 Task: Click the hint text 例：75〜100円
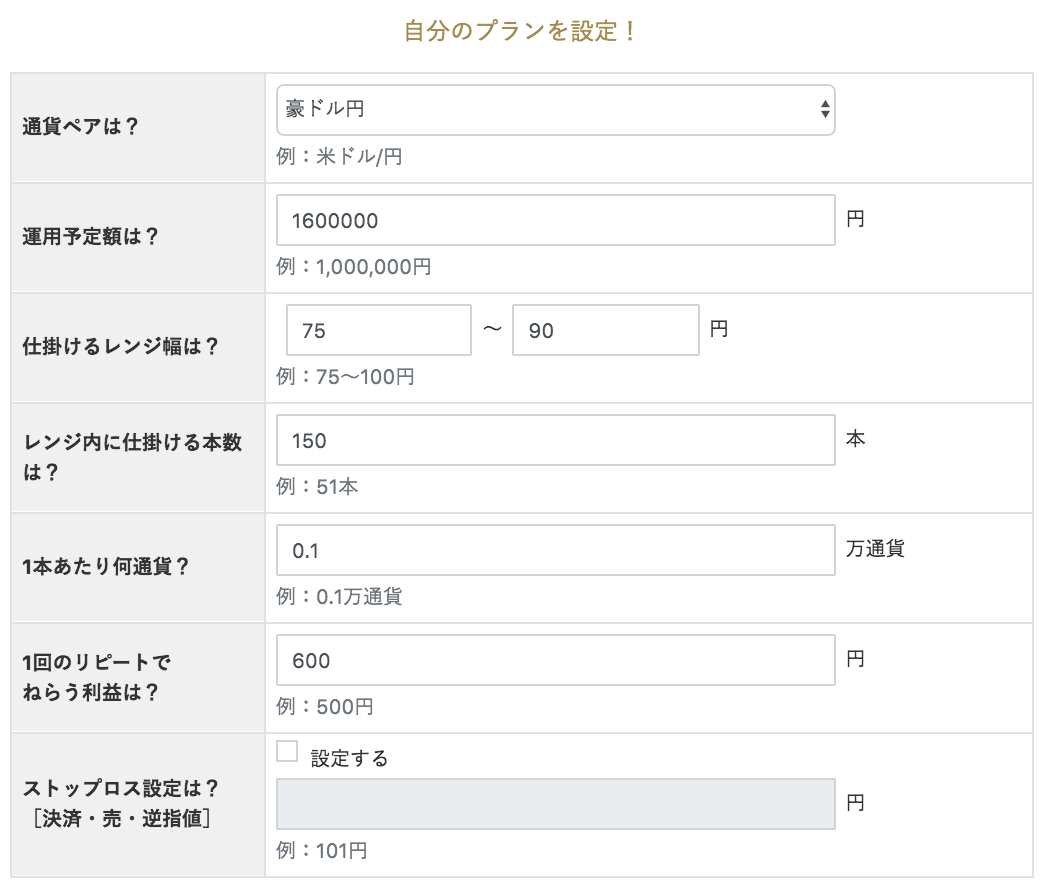click(x=346, y=377)
